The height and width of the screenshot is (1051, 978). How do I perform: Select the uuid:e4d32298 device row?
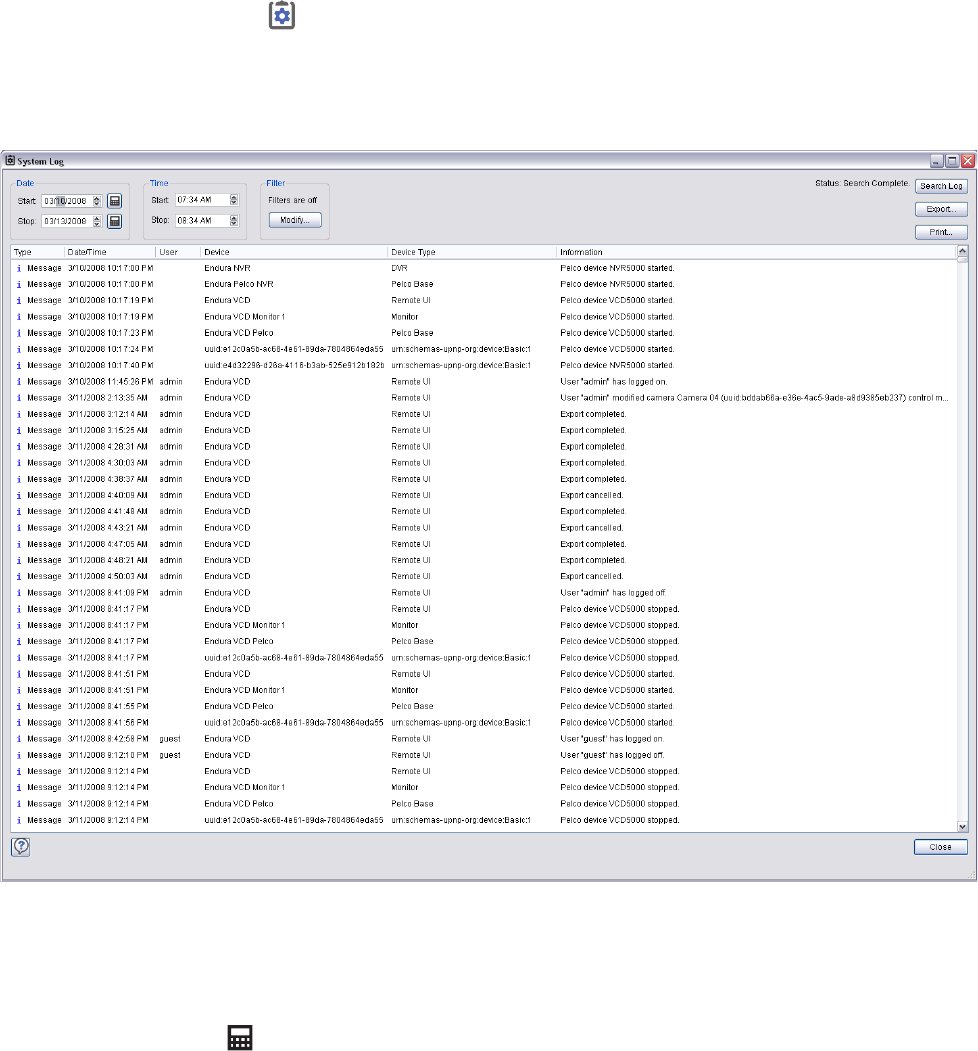(484, 365)
